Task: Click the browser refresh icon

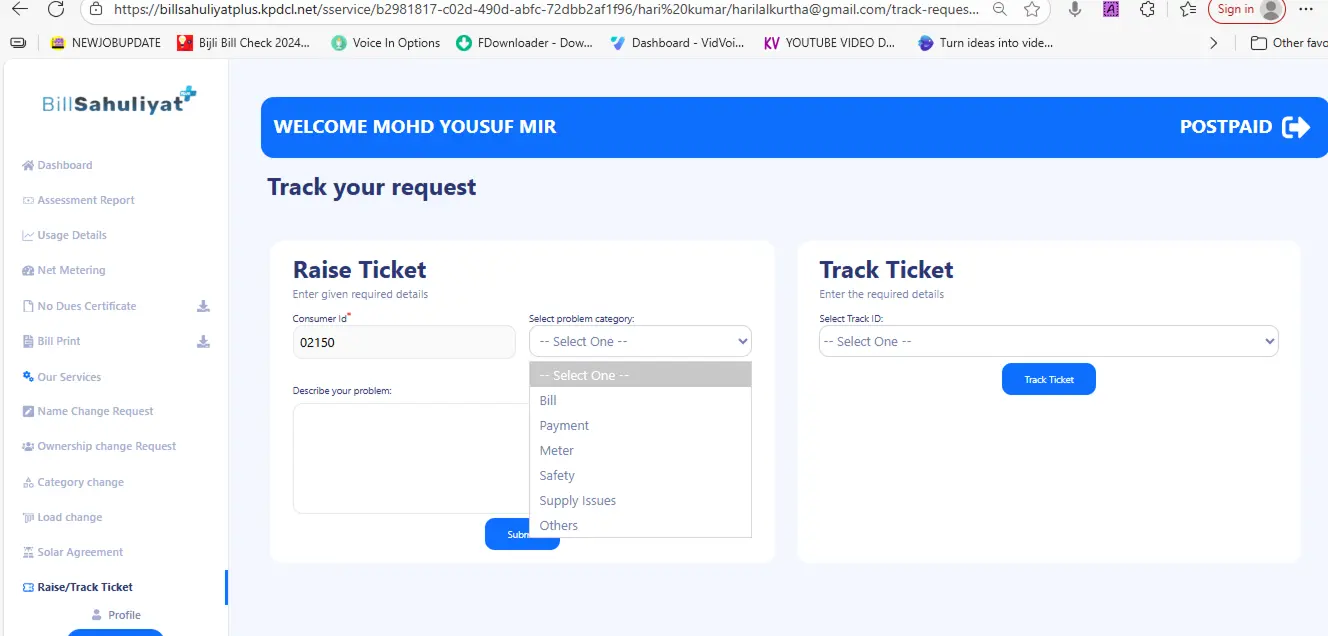Action: coord(56,9)
